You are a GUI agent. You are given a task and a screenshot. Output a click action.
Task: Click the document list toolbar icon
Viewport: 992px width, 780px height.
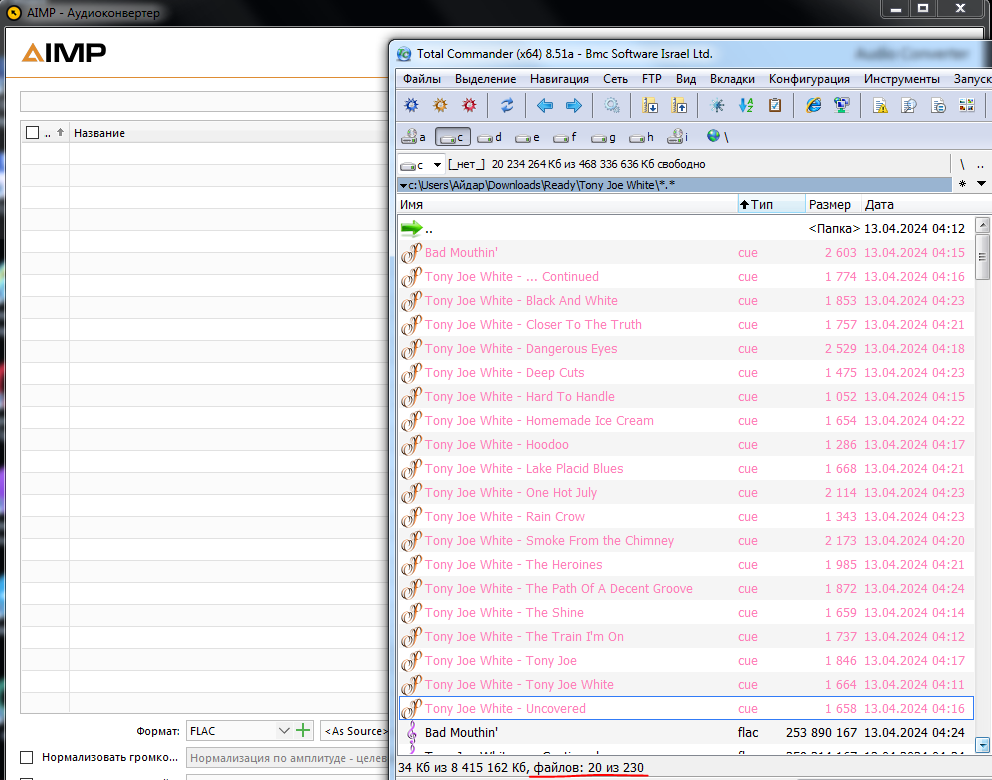[938, 105]
